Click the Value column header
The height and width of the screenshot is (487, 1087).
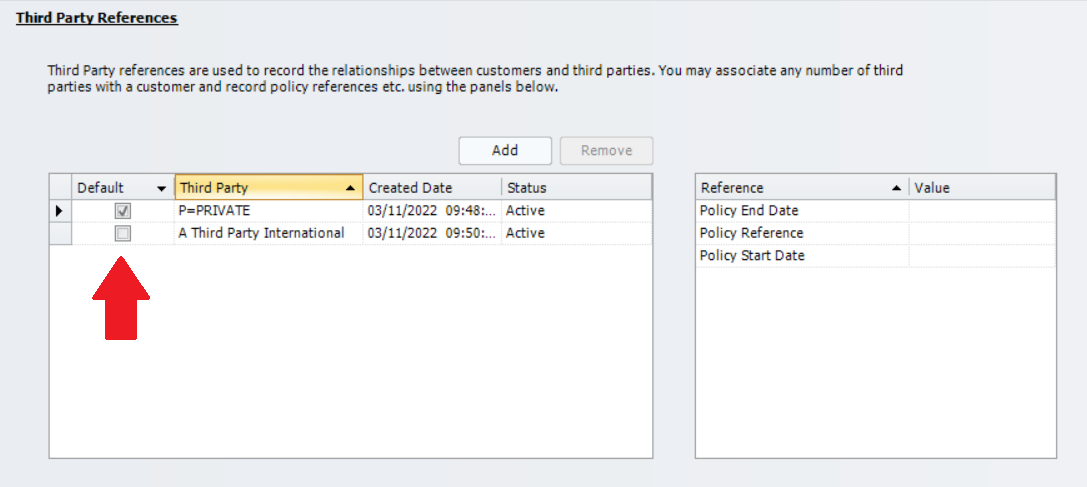981,188
